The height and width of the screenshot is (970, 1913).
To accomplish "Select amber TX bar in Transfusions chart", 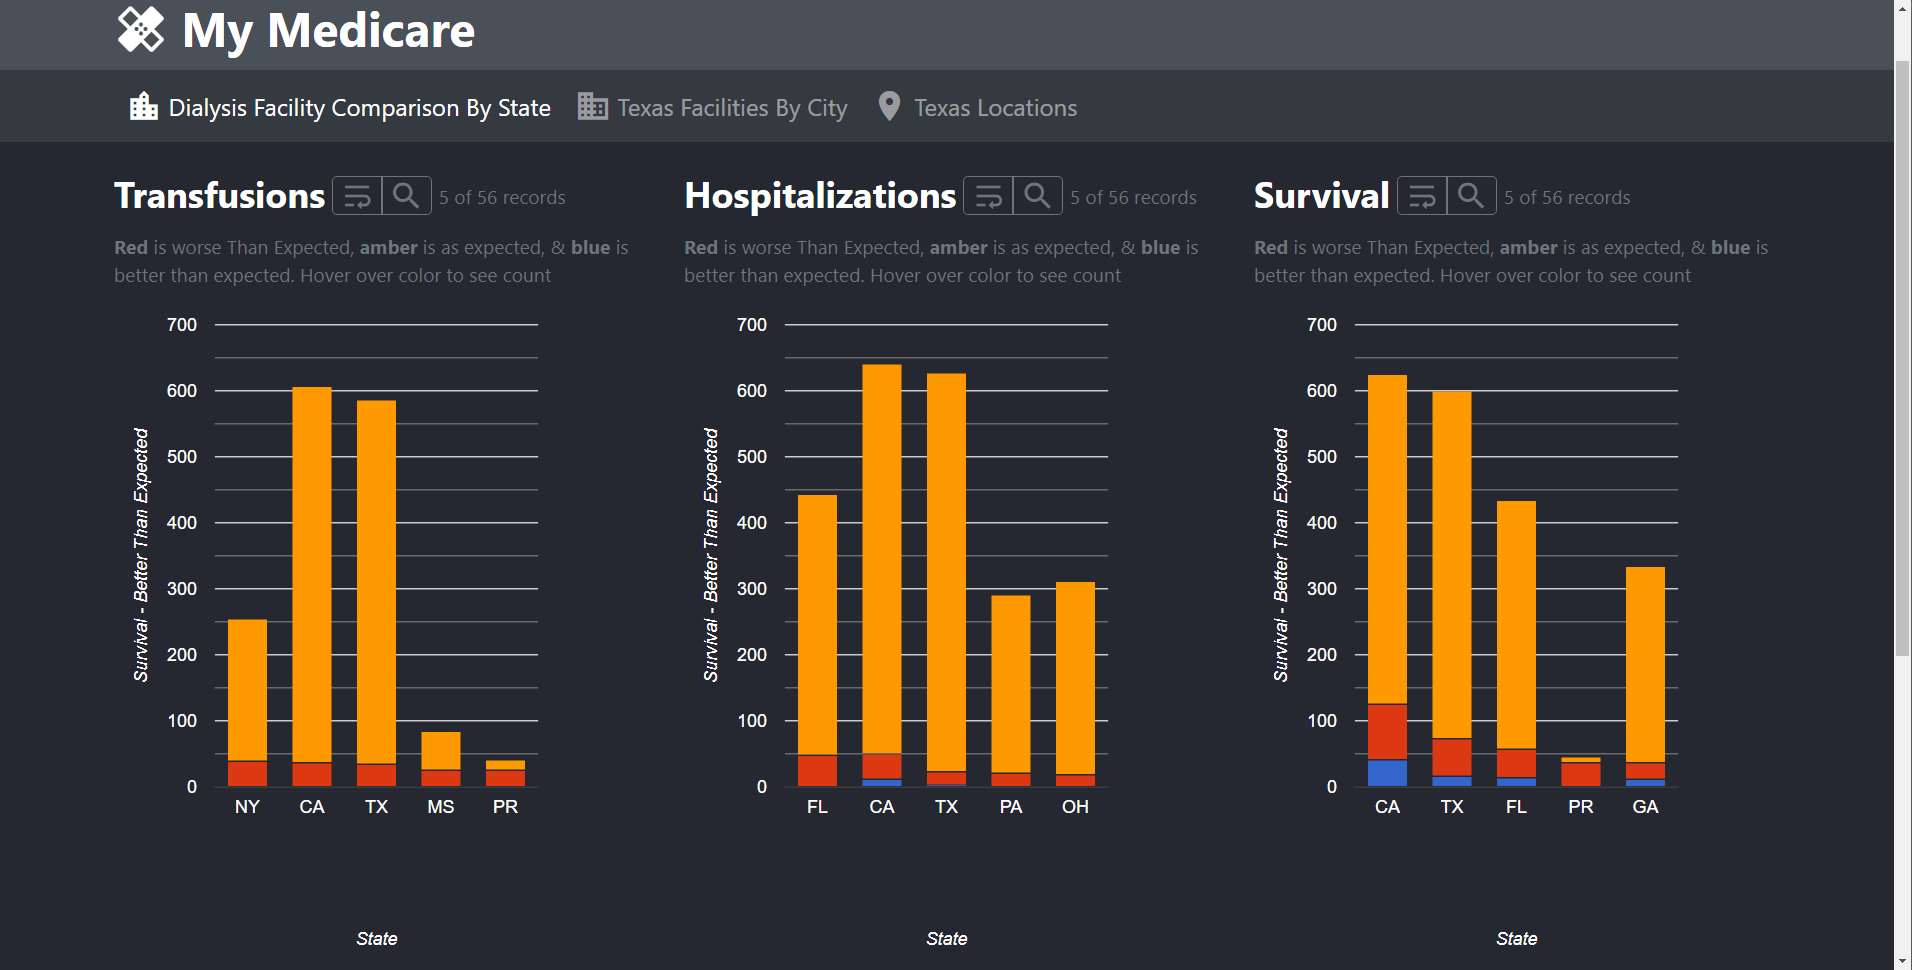I will click(376, 582).
